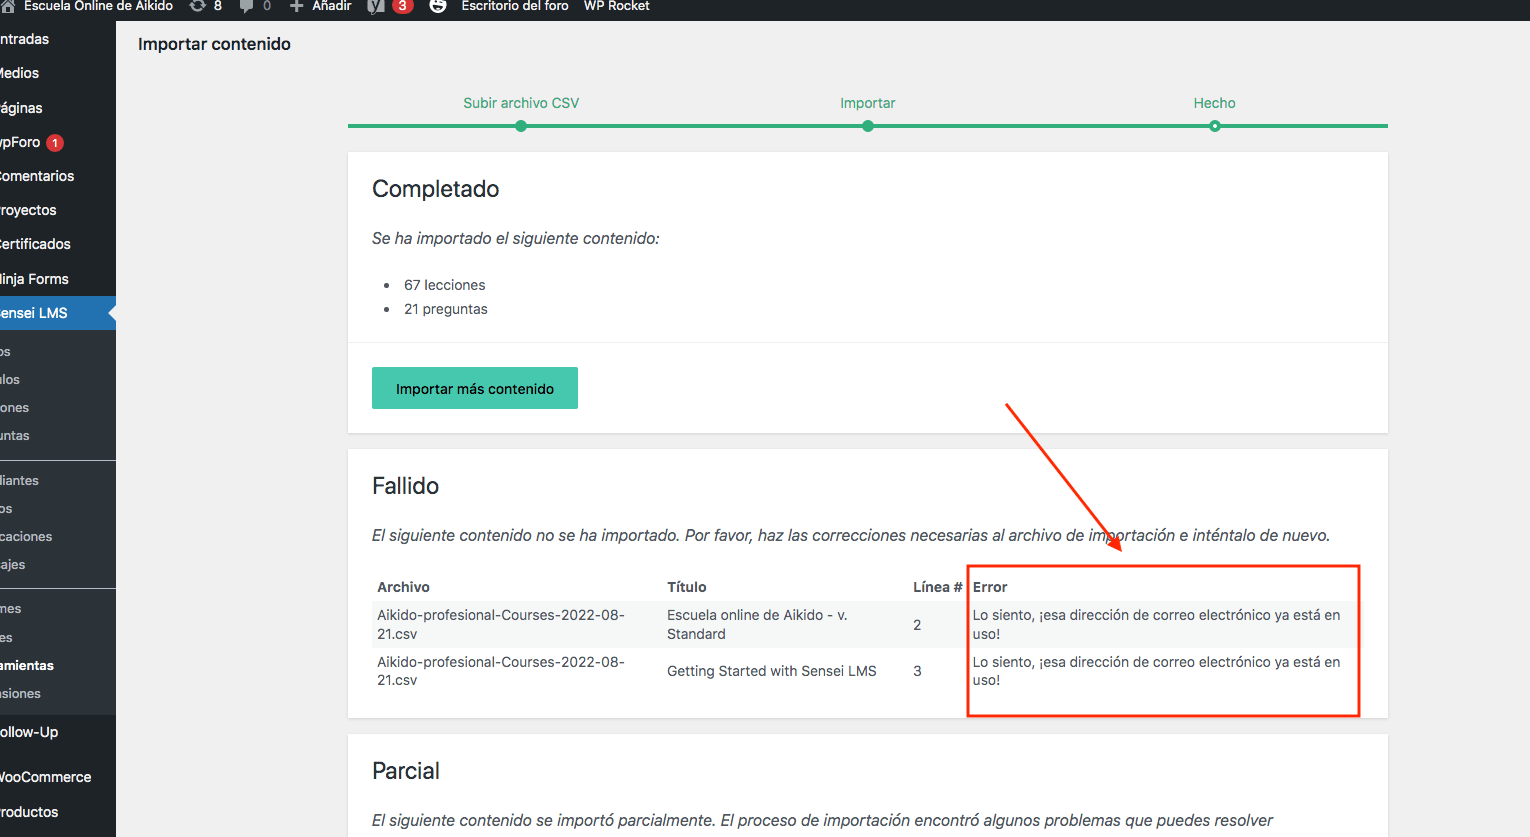Image resolution: width=1530 pixels, height=837 pixels.
Task: Click the Error column header
Action: 990,587
